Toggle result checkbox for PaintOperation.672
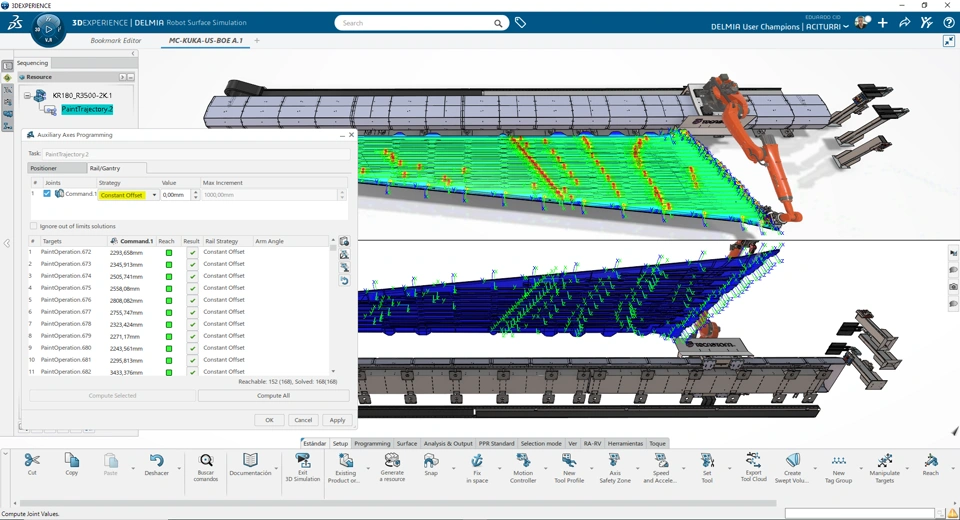This screenshot has height=520, width=960. [x=192, y=252]
